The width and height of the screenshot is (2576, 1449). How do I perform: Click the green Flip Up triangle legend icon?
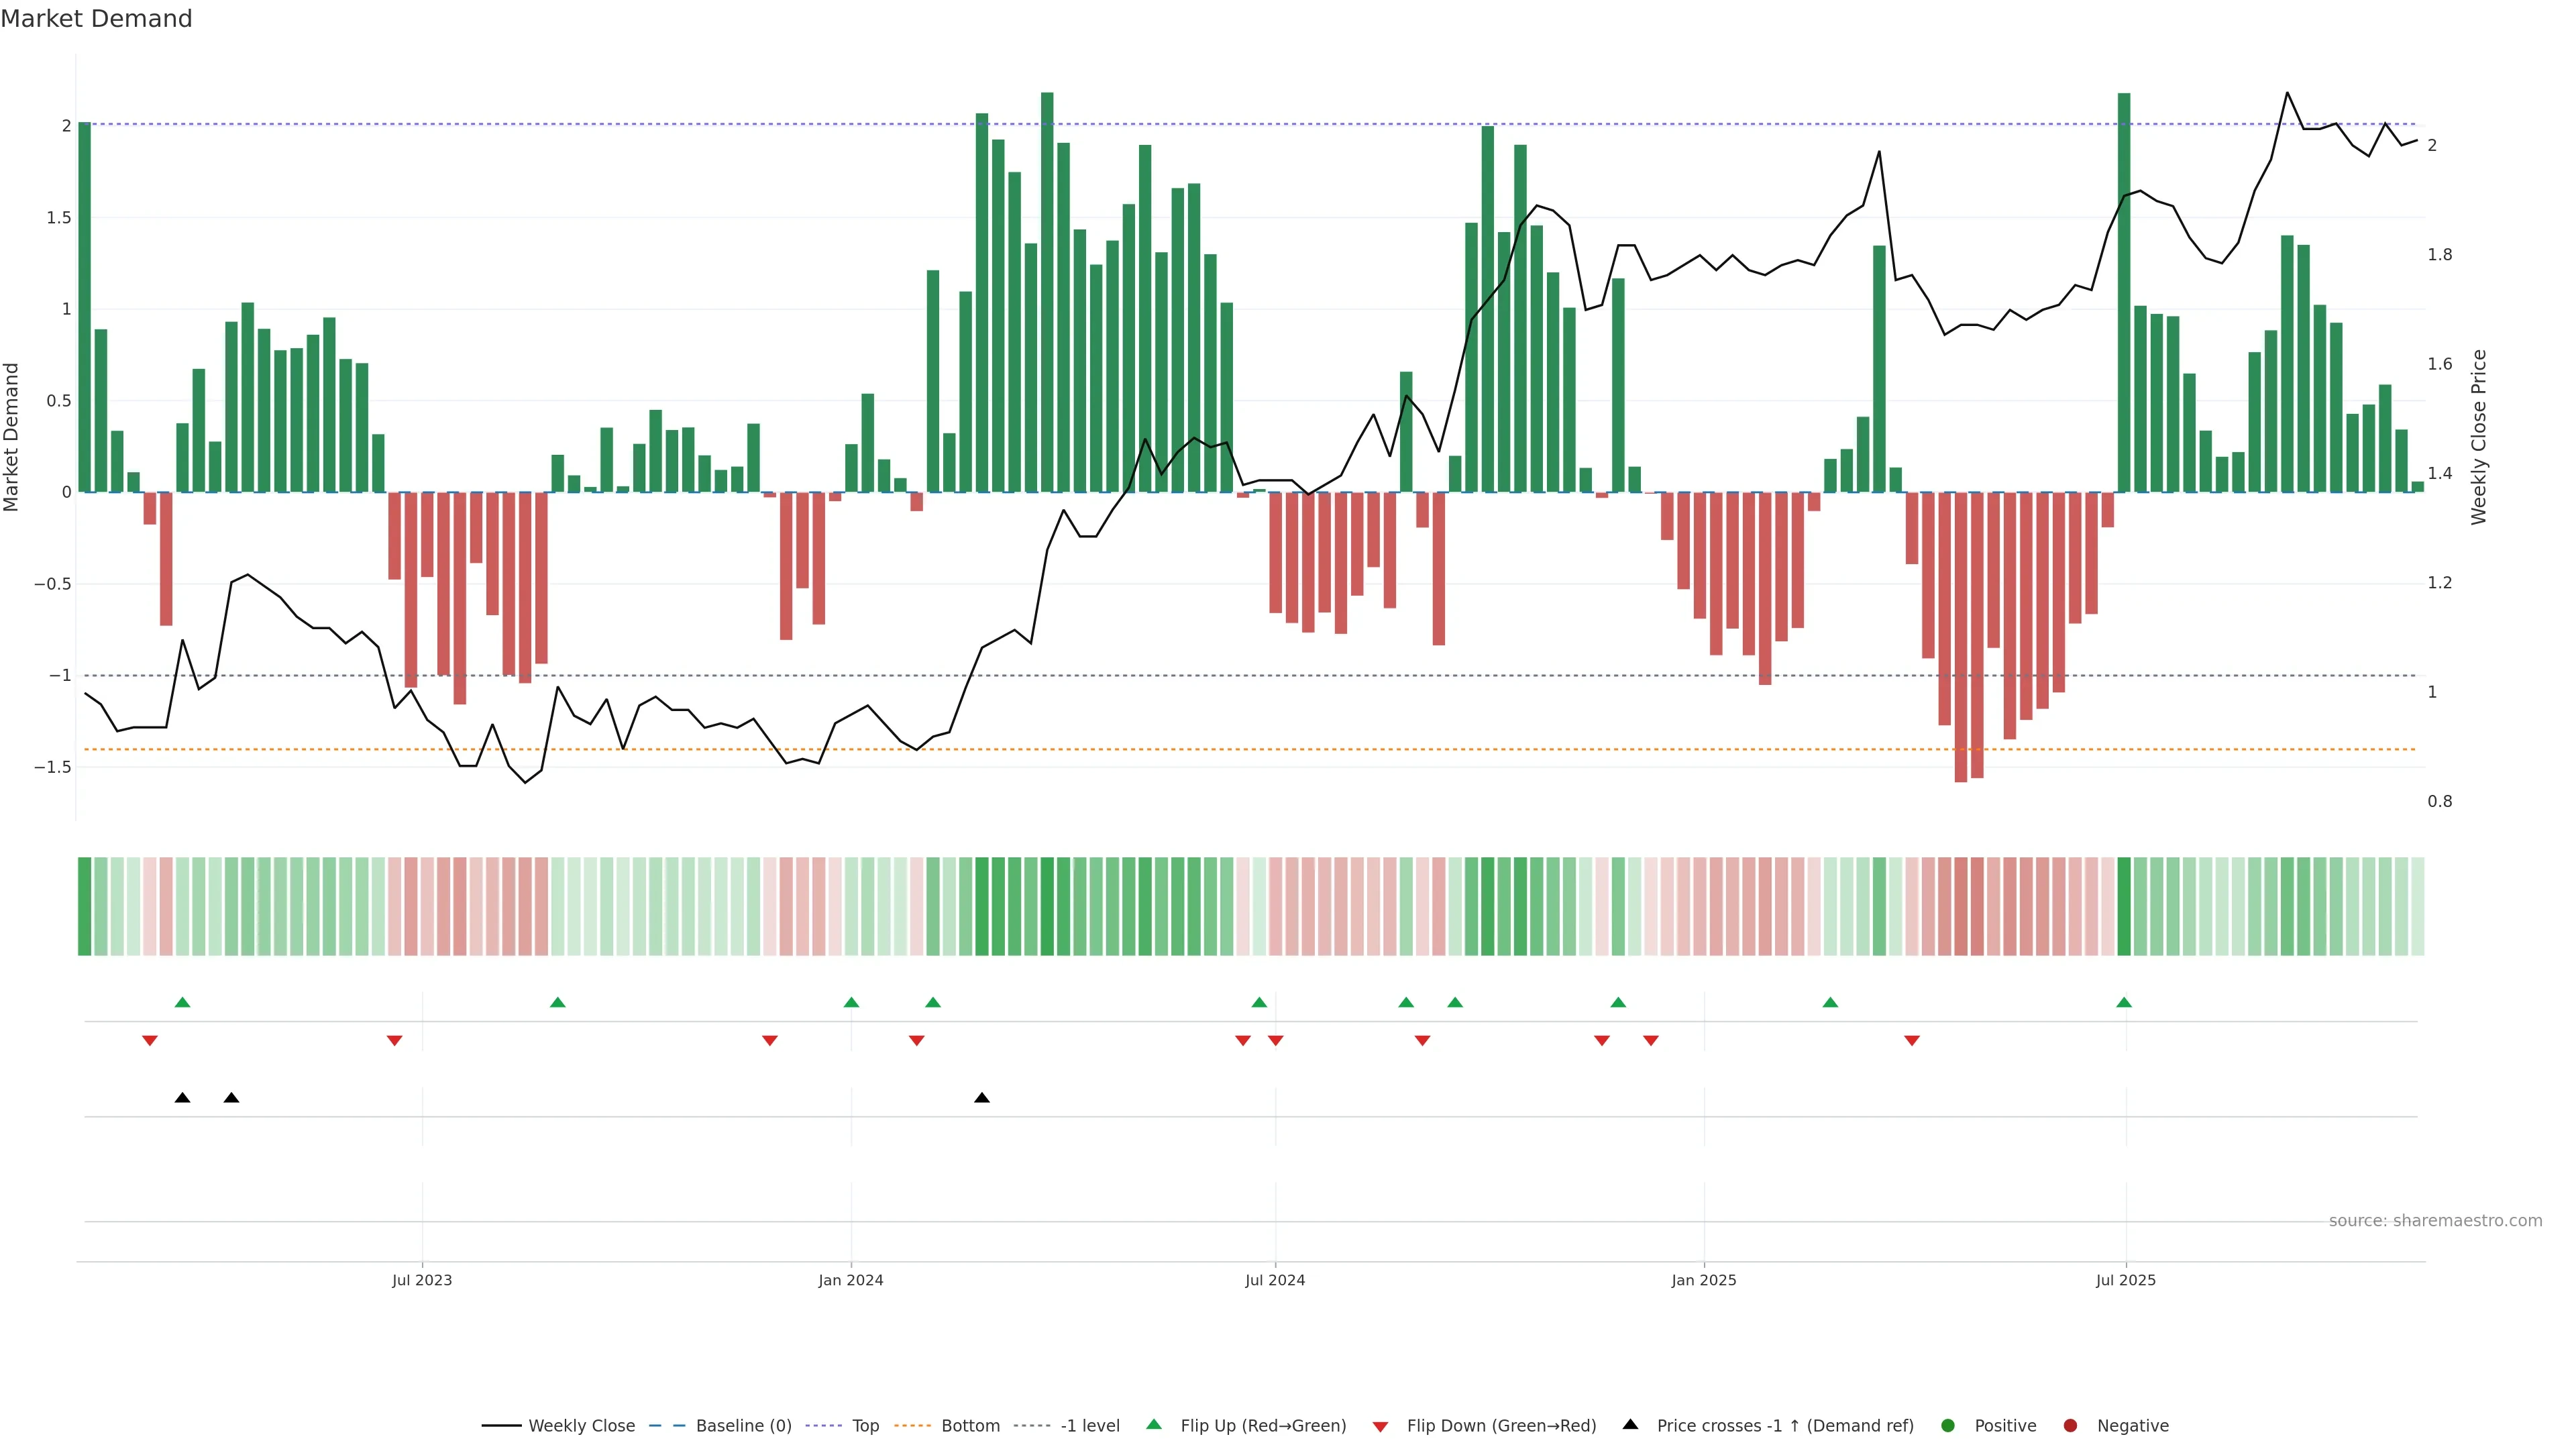coord(1154,1424)
